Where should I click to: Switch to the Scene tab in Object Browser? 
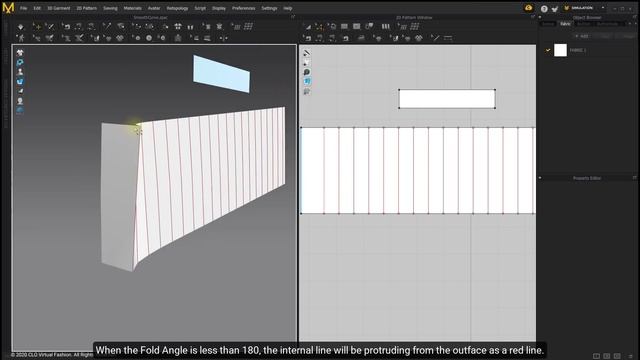tap(548, 24)
